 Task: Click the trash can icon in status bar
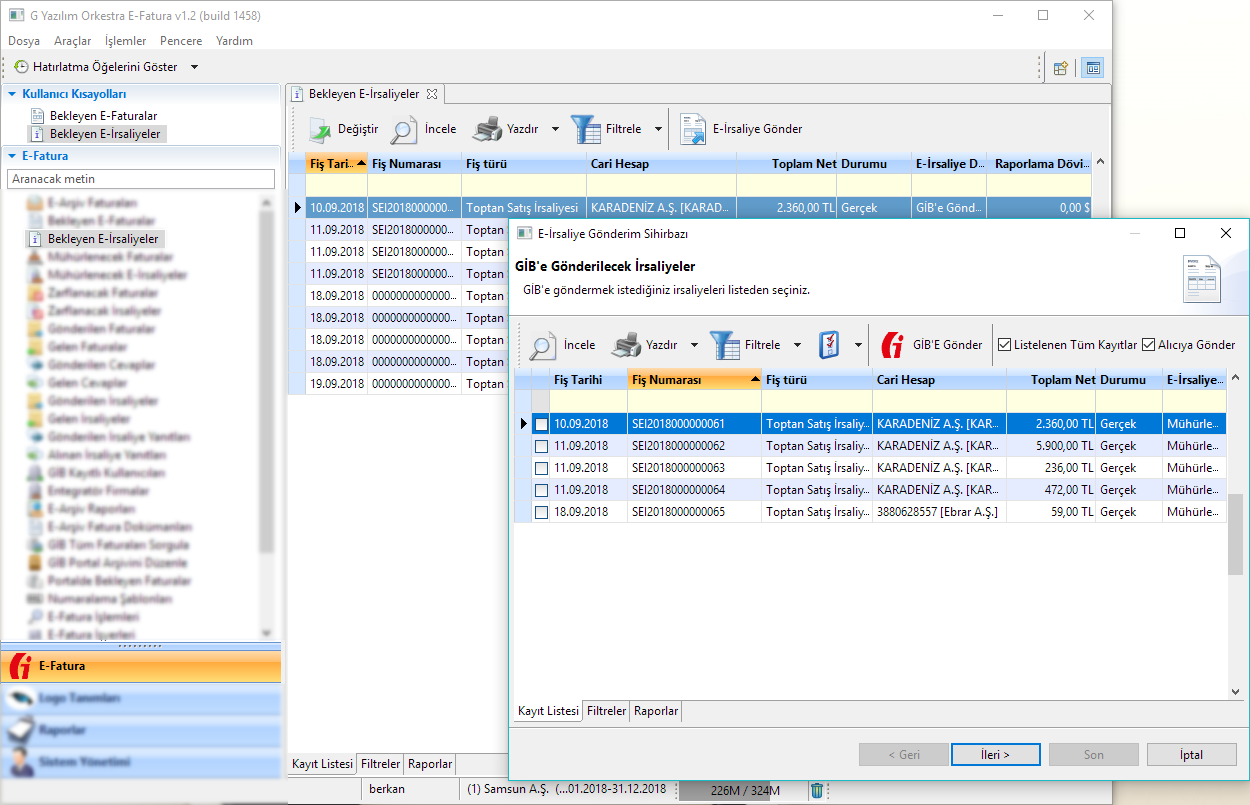click(x=817, y=790)
